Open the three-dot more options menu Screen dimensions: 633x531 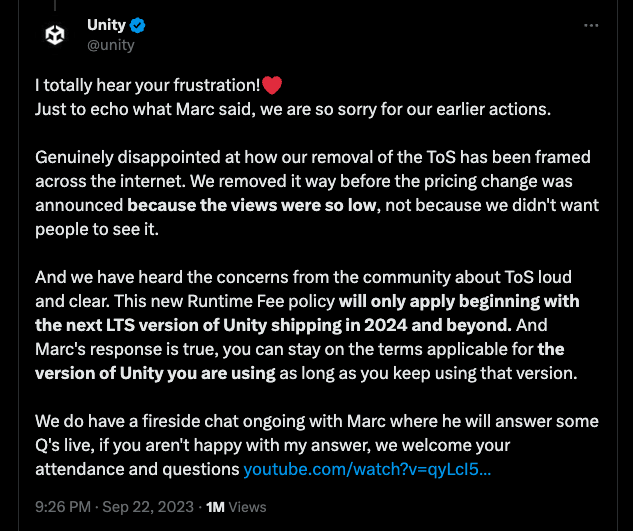tap(591, 25)
